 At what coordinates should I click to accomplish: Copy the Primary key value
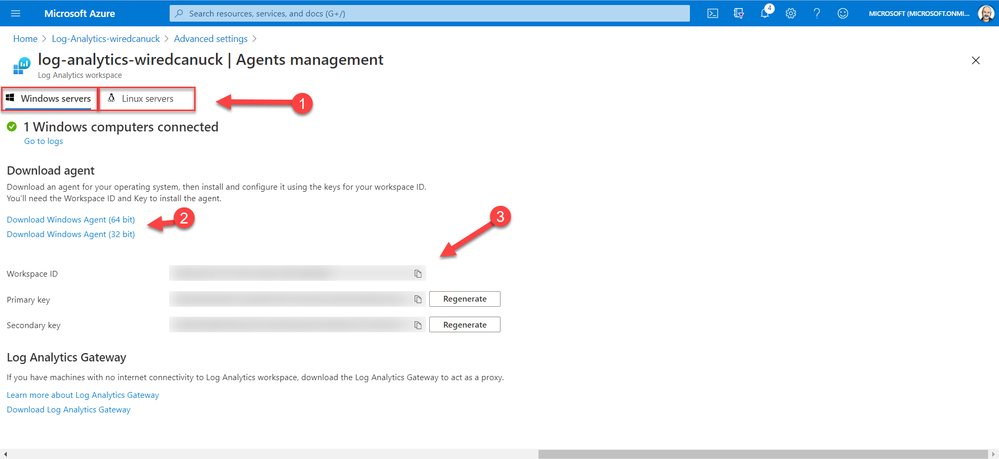418,299
